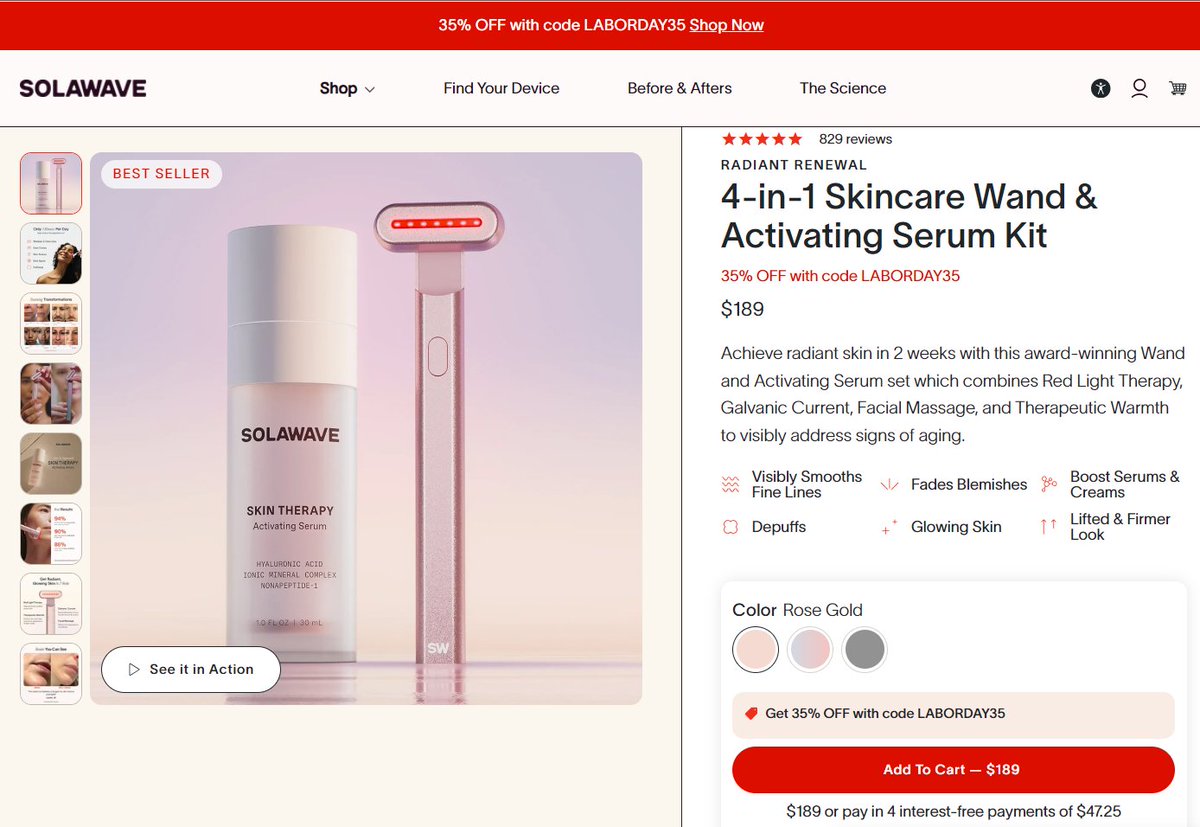This screenshot has width=1200, height=827.
Task: Click the Depuffs benefit icon
Action: [x=730, y=527]
